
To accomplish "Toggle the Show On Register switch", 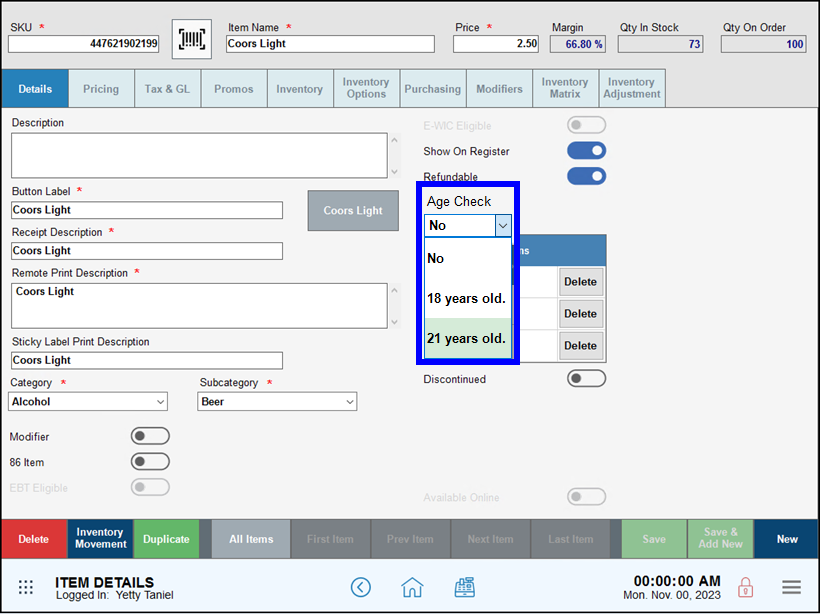I will tap(586, 151).
